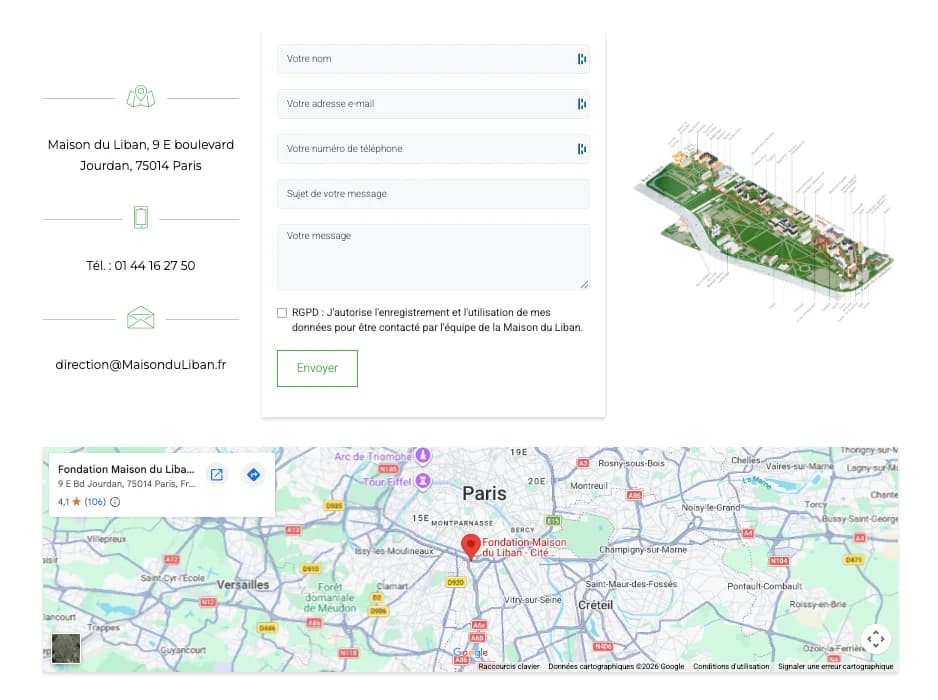Click the green mobile phone icon
The width and height of the screenshot is (938, 700).
click(x=141, y=217)
